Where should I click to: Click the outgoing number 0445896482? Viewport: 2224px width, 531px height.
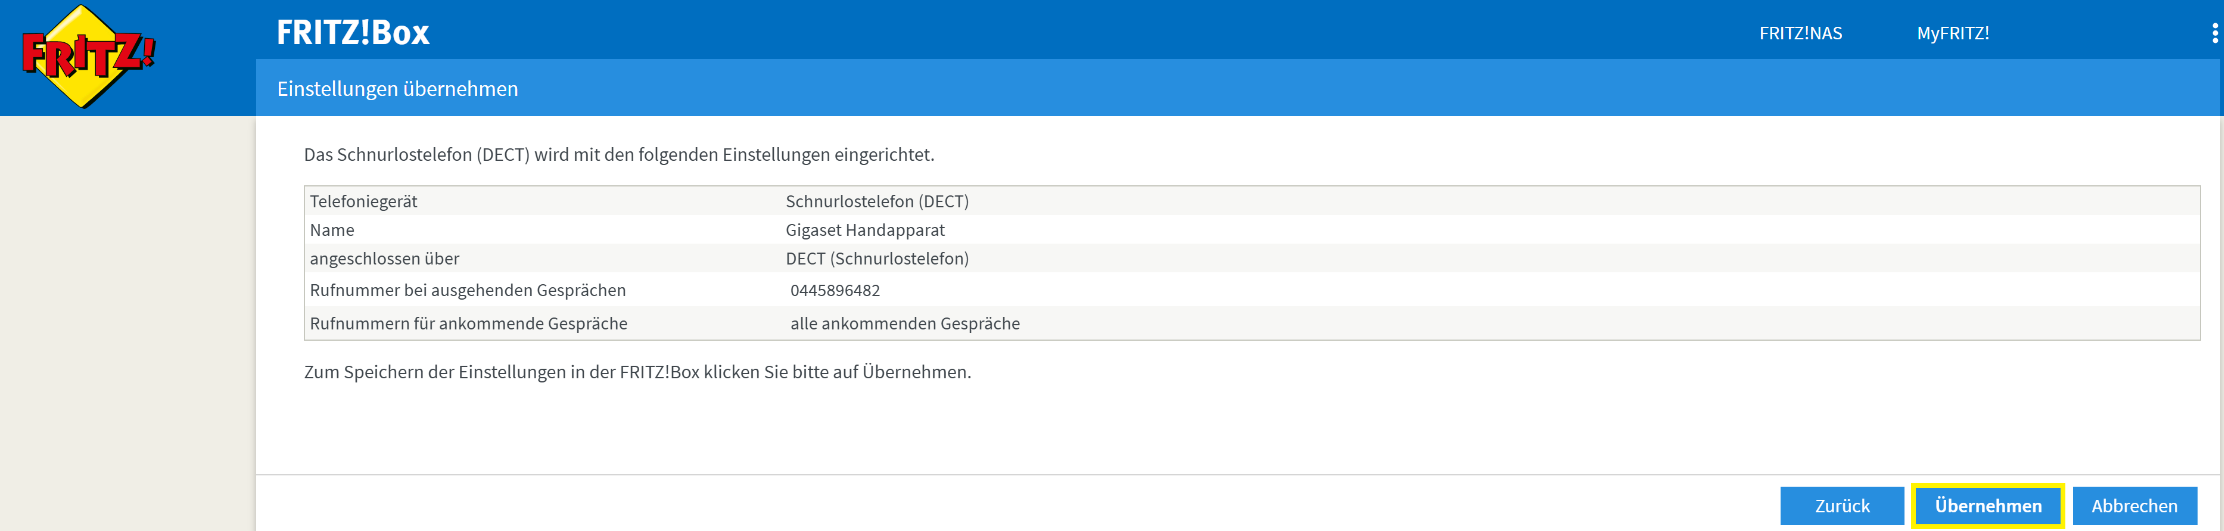(x=835, y=291)
